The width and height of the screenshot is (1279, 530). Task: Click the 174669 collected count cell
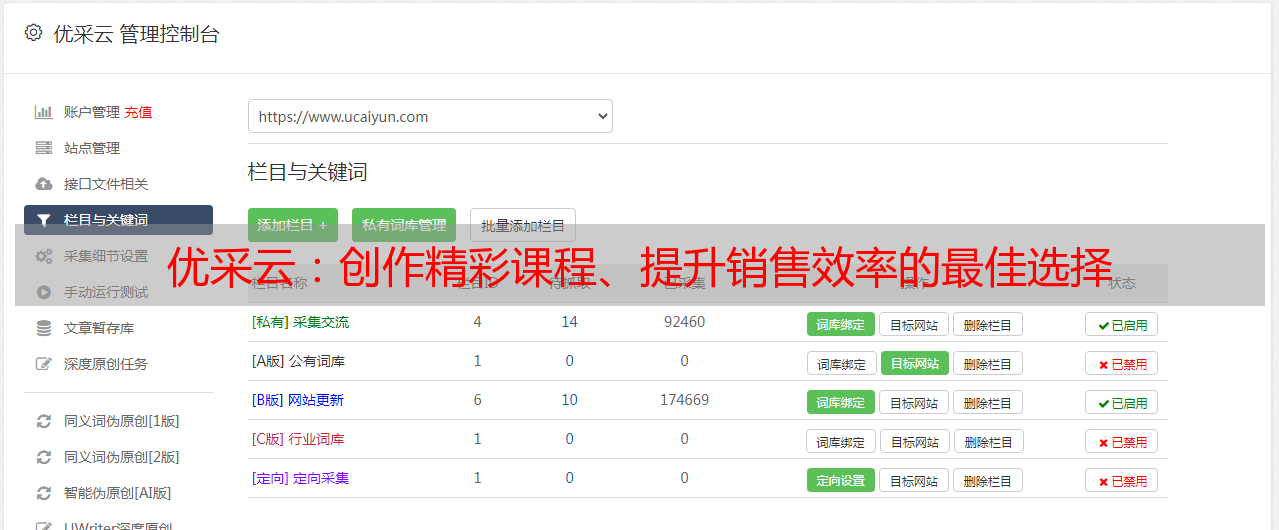coord(684,400)
